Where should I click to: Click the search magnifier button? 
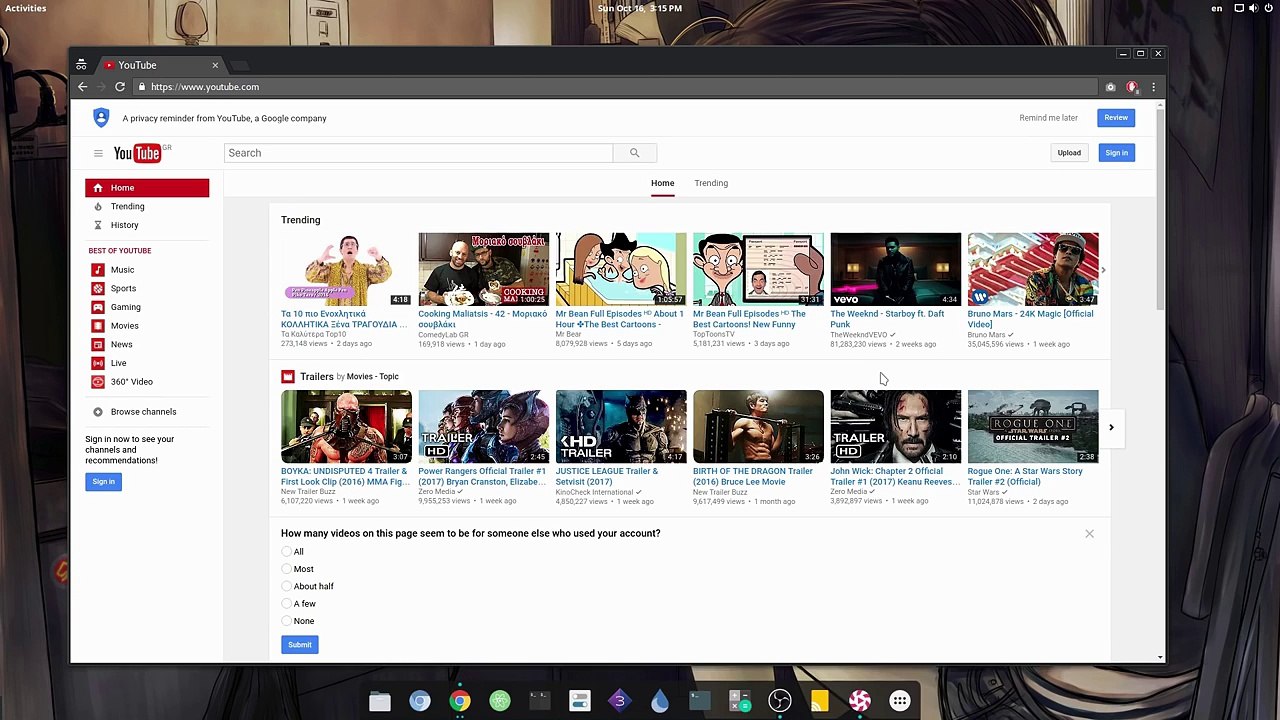coord(634,153)
